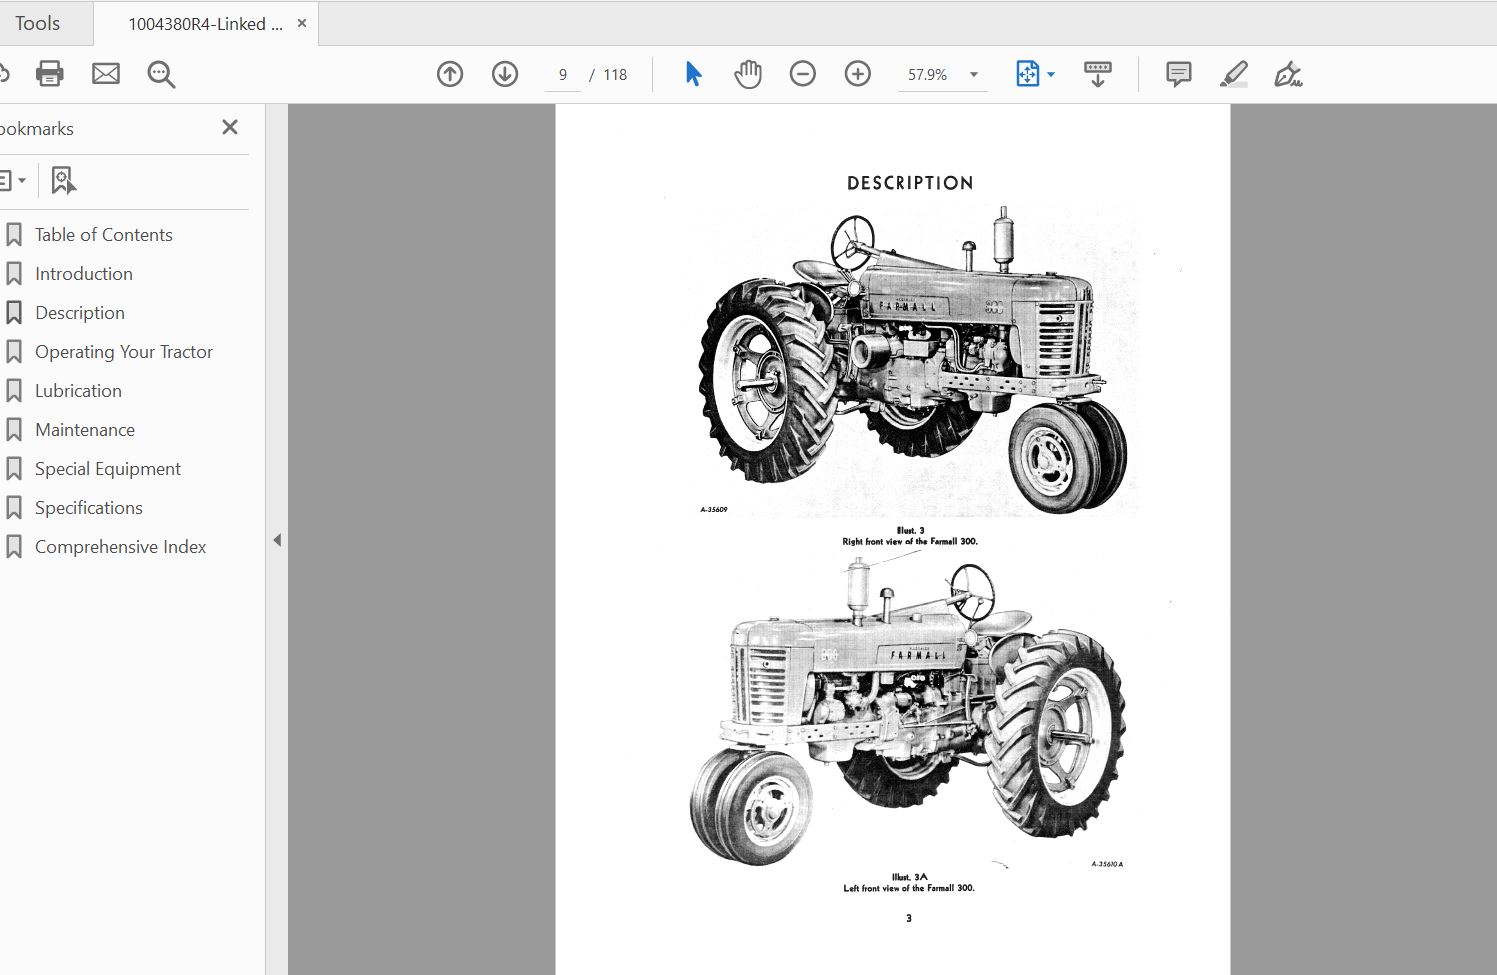
Task: Zoom in using the plus button
Action: click(857, 73)
